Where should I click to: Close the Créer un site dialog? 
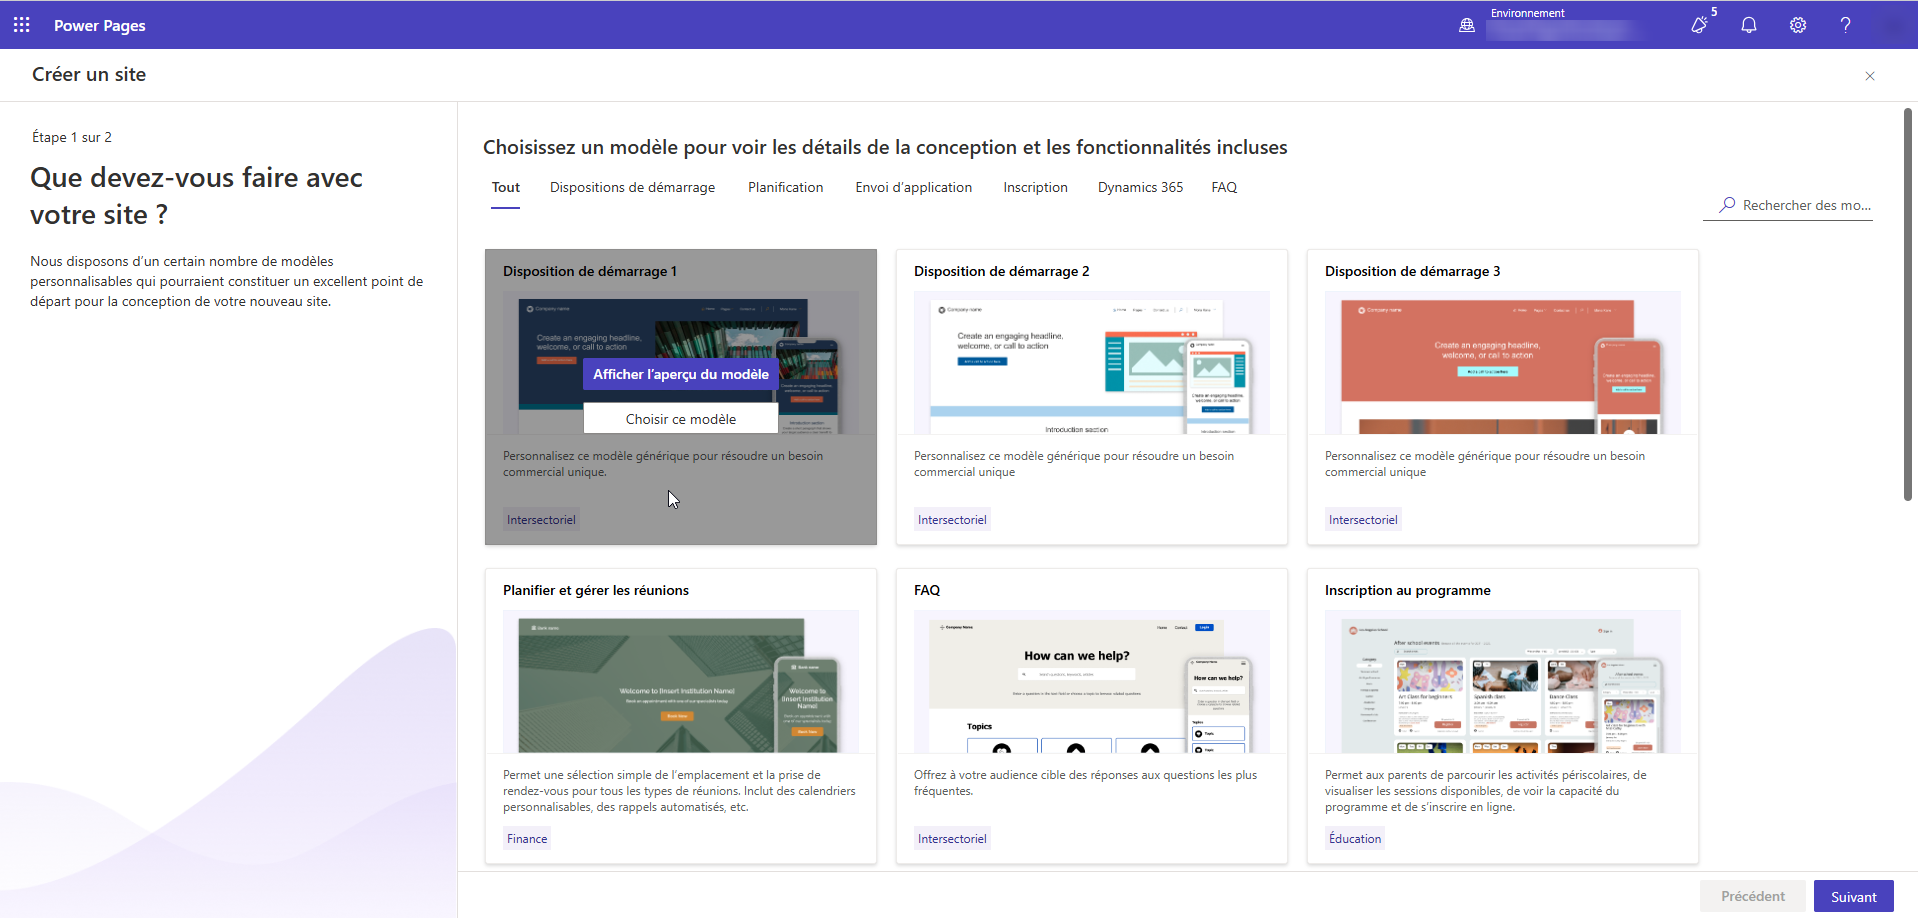1869,76
